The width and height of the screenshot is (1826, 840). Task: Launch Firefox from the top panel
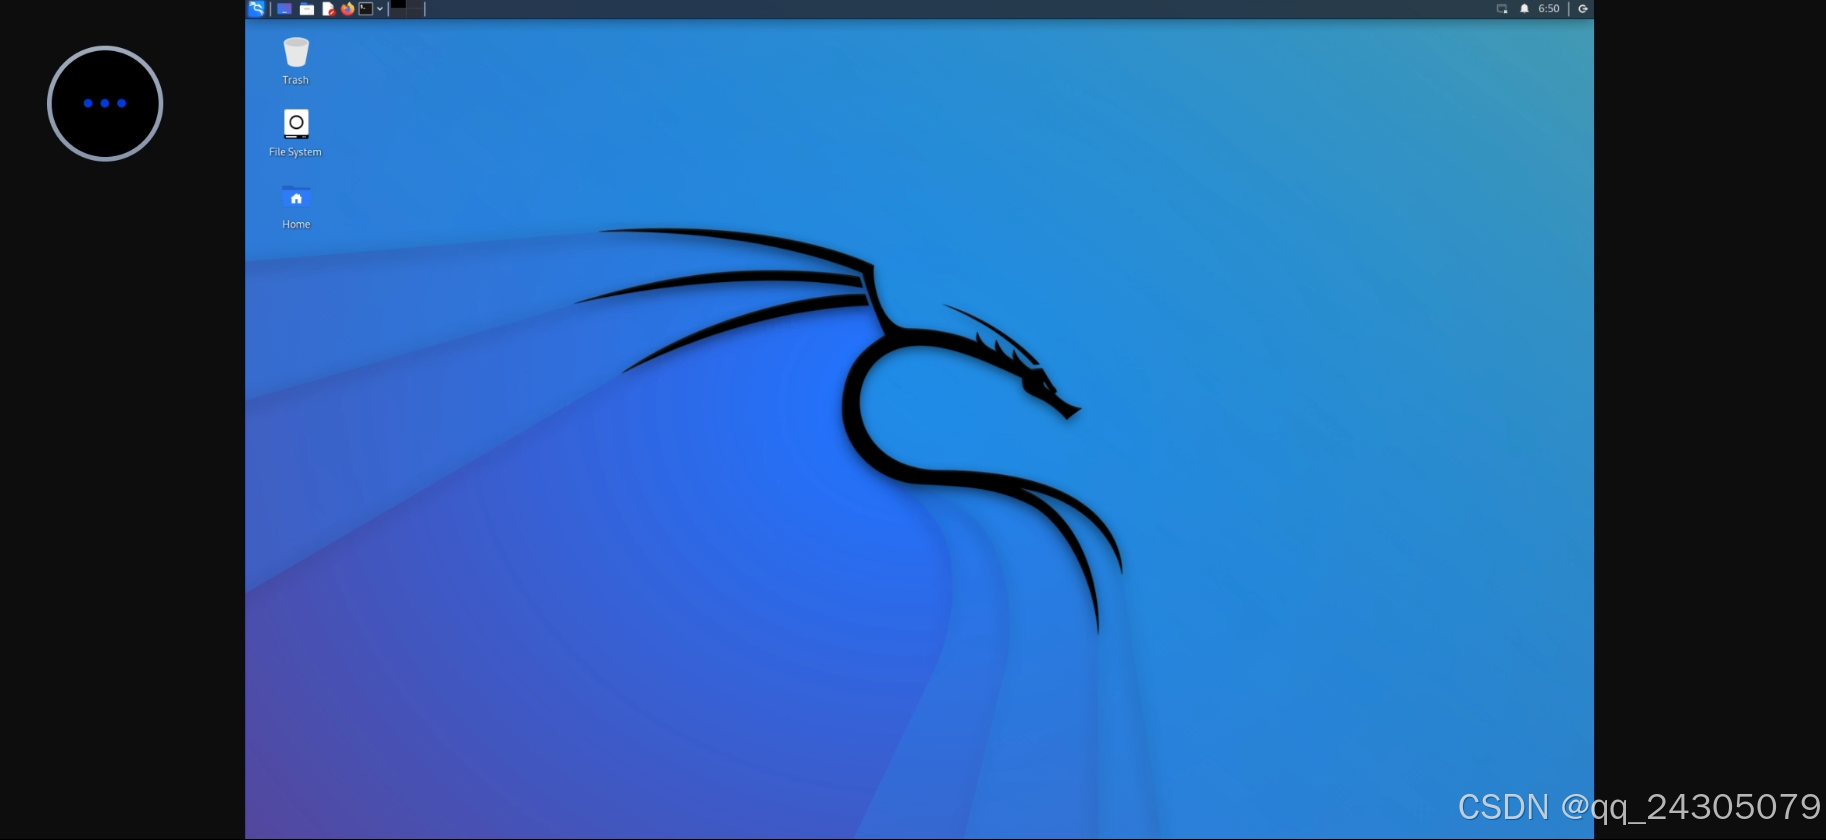[347, 9]
